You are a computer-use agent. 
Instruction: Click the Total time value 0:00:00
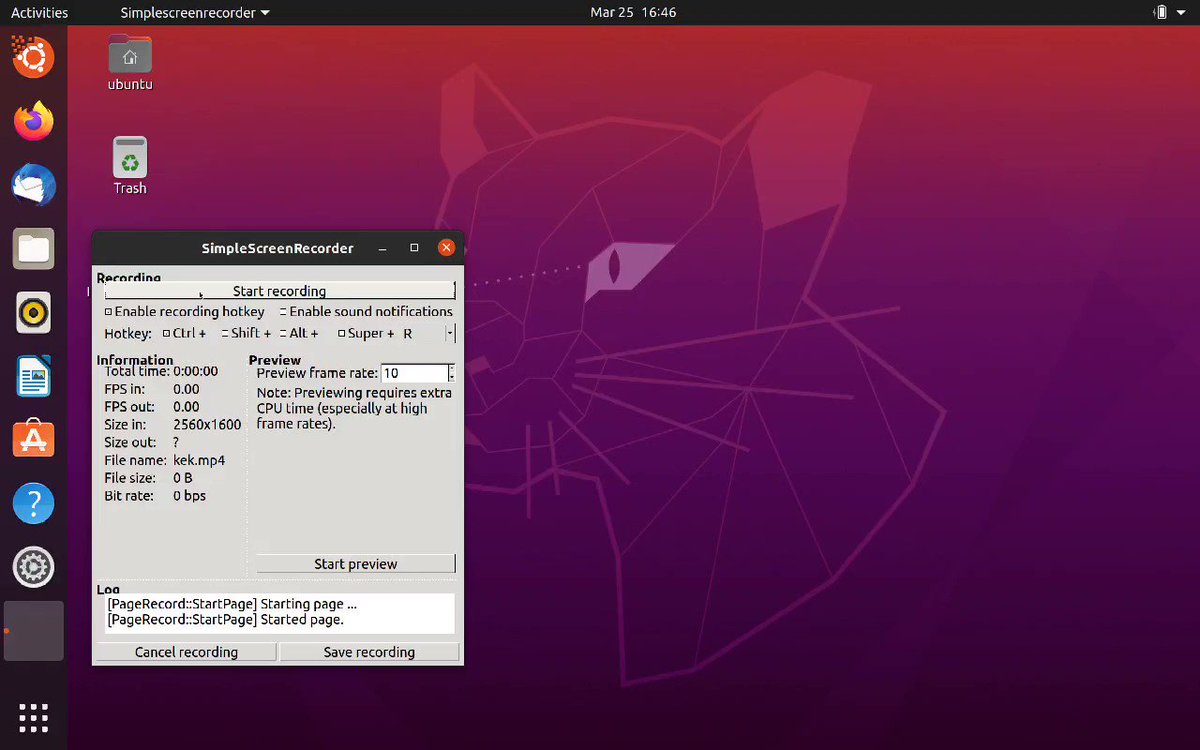(195, 371)
